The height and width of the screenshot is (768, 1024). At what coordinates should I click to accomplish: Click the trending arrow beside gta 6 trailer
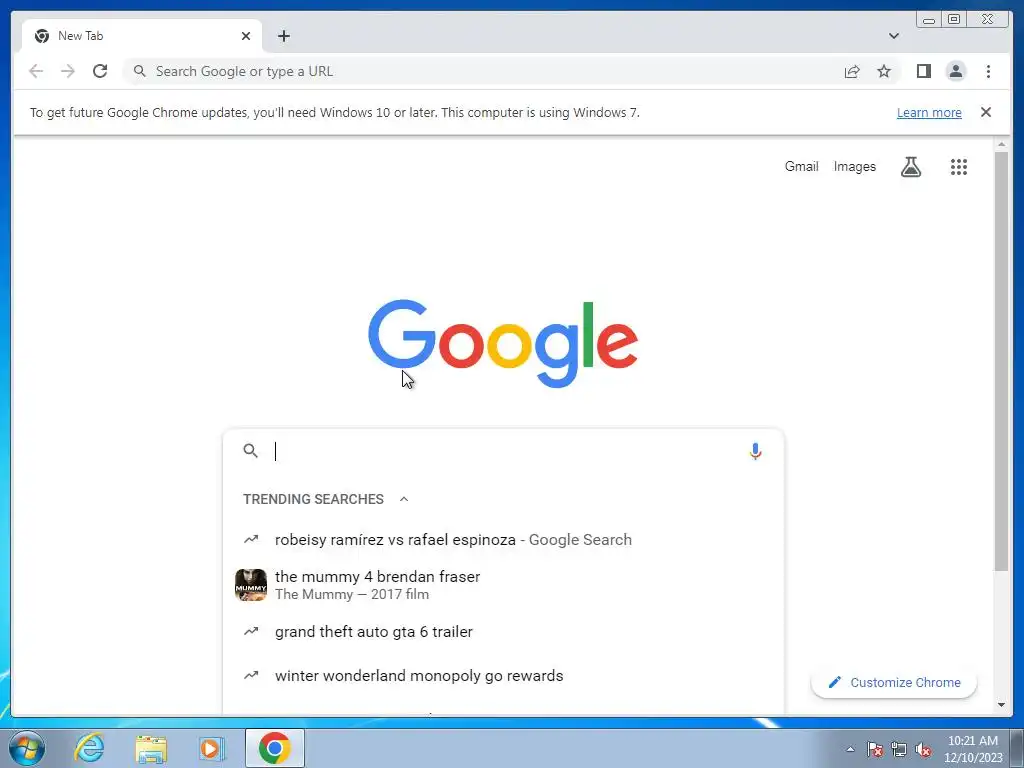[x=251, y=632]
